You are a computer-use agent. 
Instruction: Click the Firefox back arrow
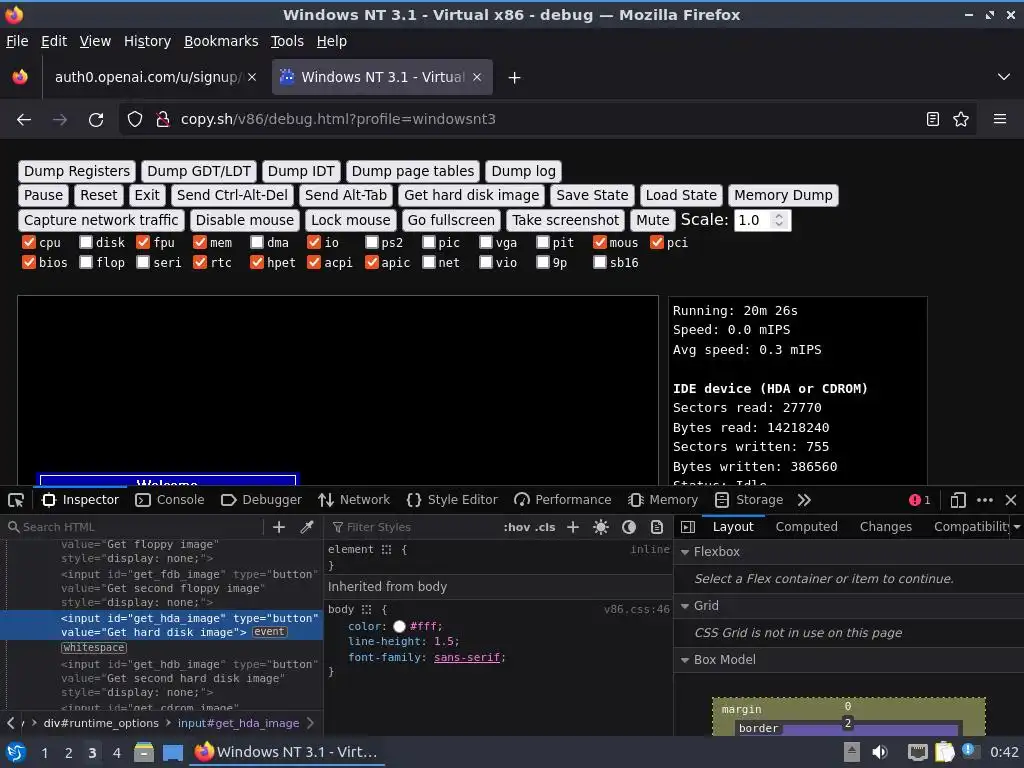pos(24,120)
